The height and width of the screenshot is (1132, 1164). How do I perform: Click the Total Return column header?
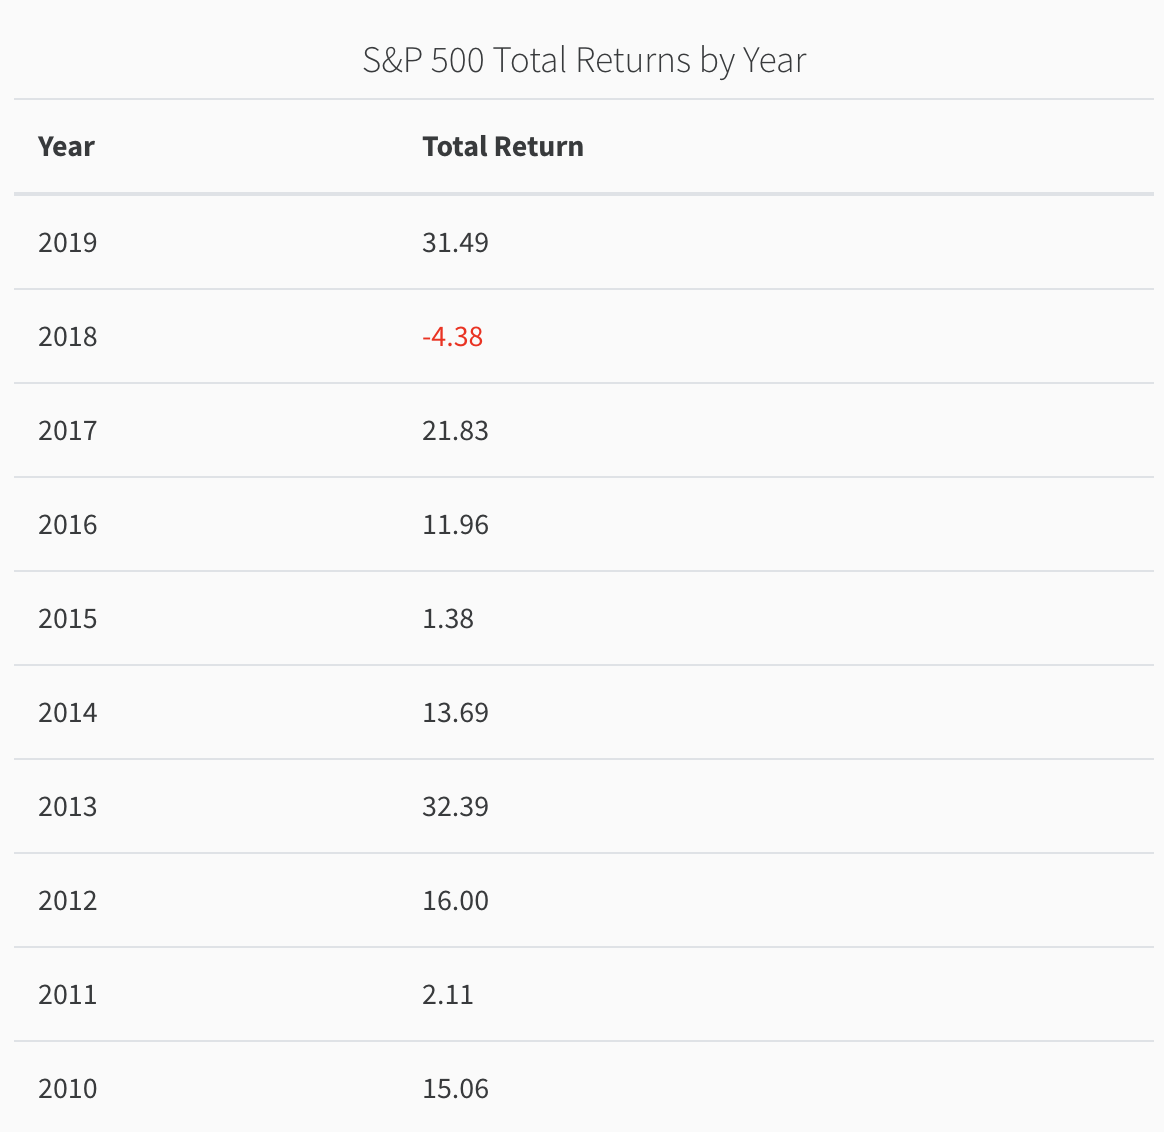503,147
